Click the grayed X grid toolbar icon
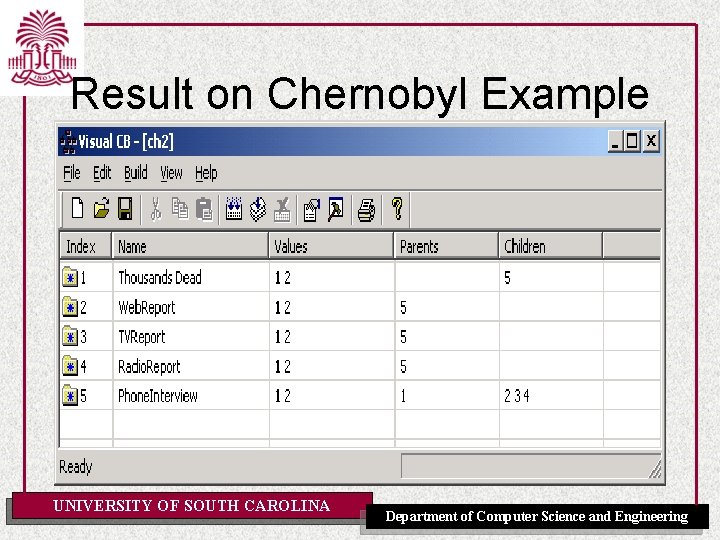 click(282, 209)
